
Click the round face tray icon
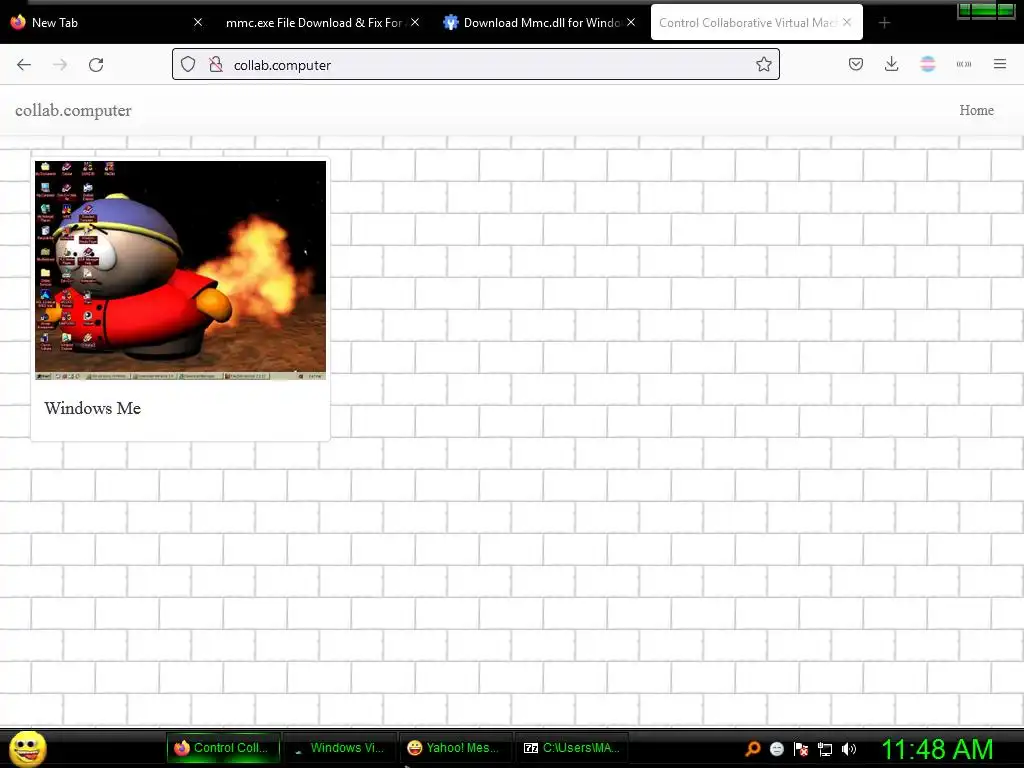click(776, 749)
